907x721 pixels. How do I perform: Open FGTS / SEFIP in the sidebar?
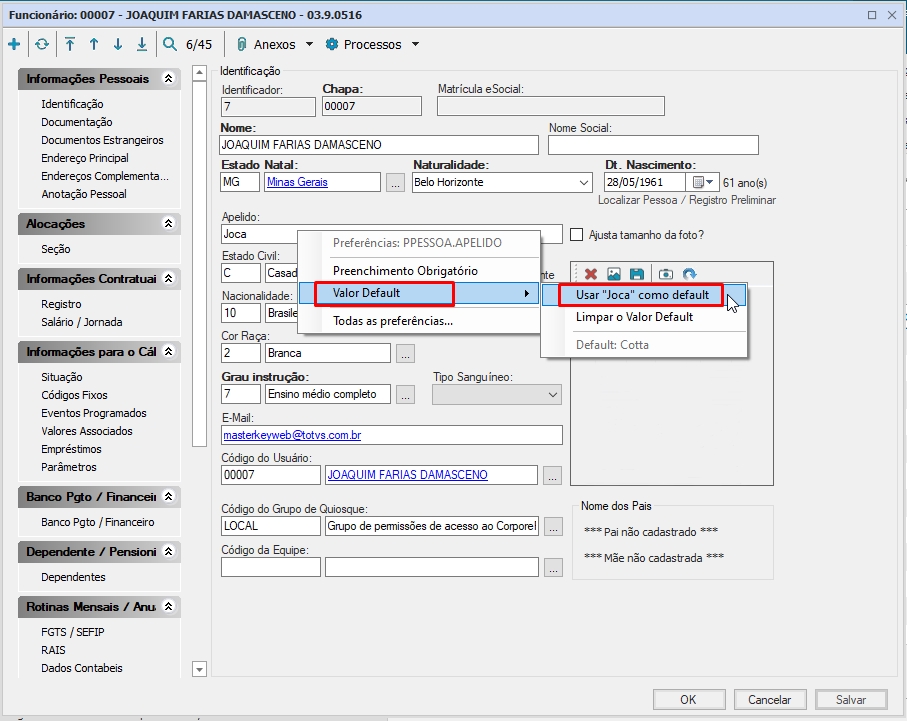[73, 632]
